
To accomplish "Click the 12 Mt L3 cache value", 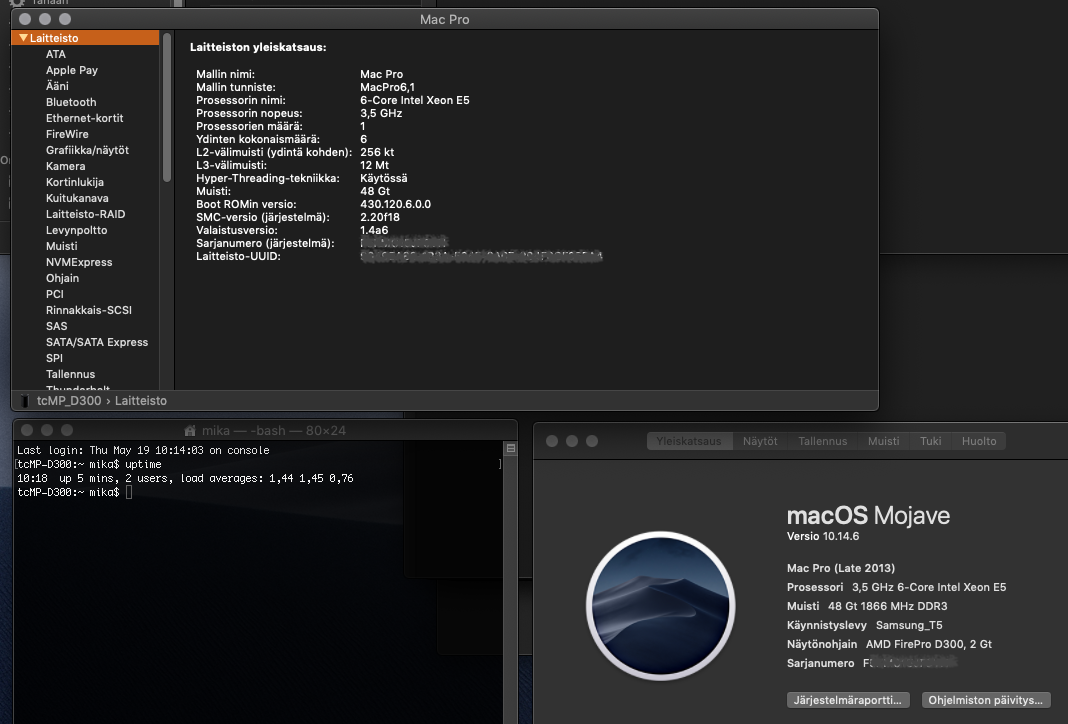I will click(x=374, y=166).
